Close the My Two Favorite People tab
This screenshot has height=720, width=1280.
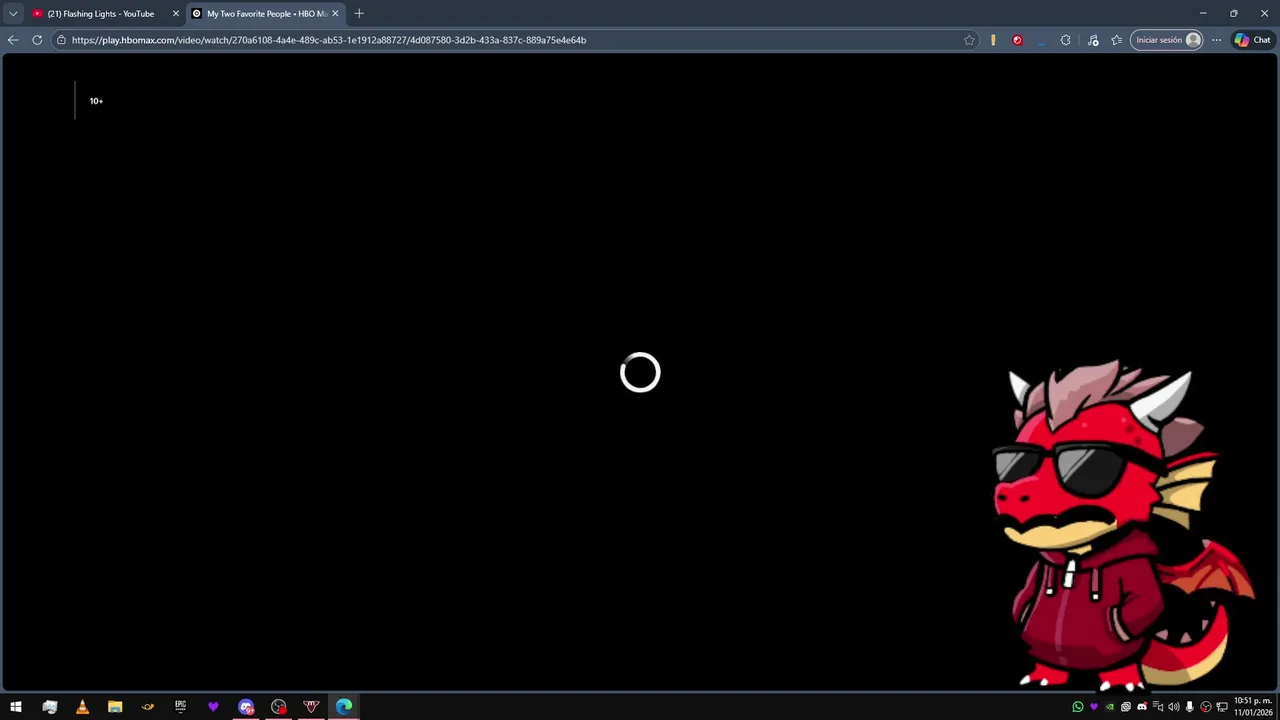pos(335,14)
